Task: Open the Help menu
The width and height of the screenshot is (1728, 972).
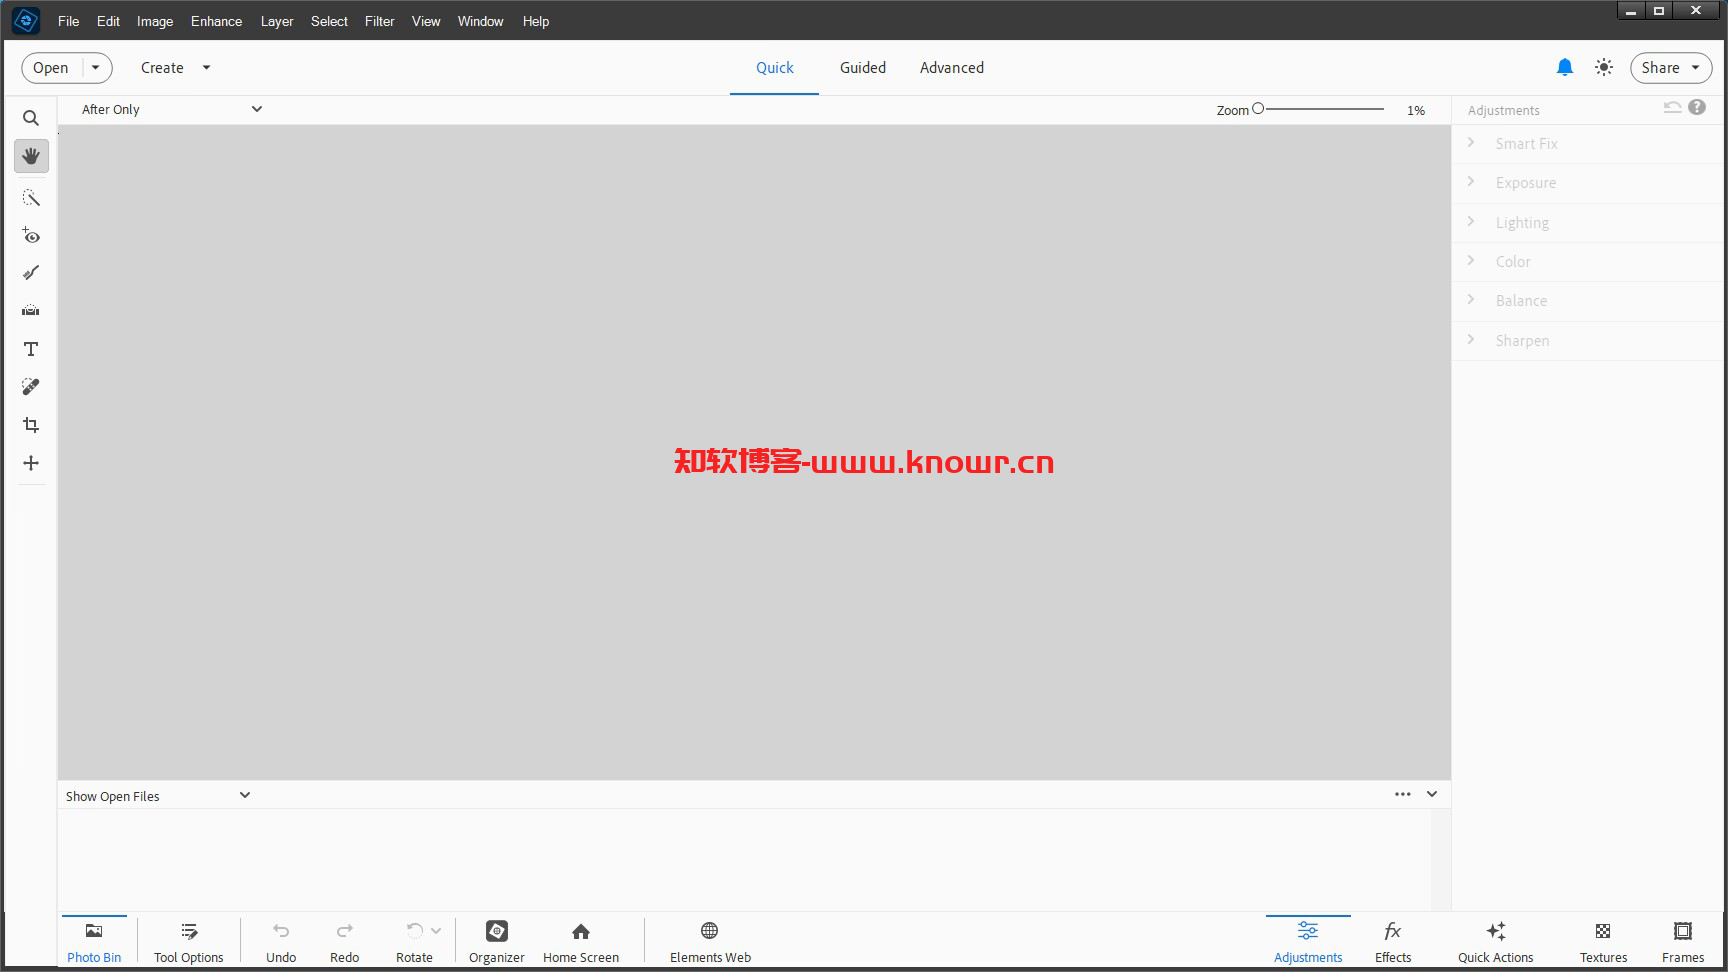Action: click(x=536, y=21)
